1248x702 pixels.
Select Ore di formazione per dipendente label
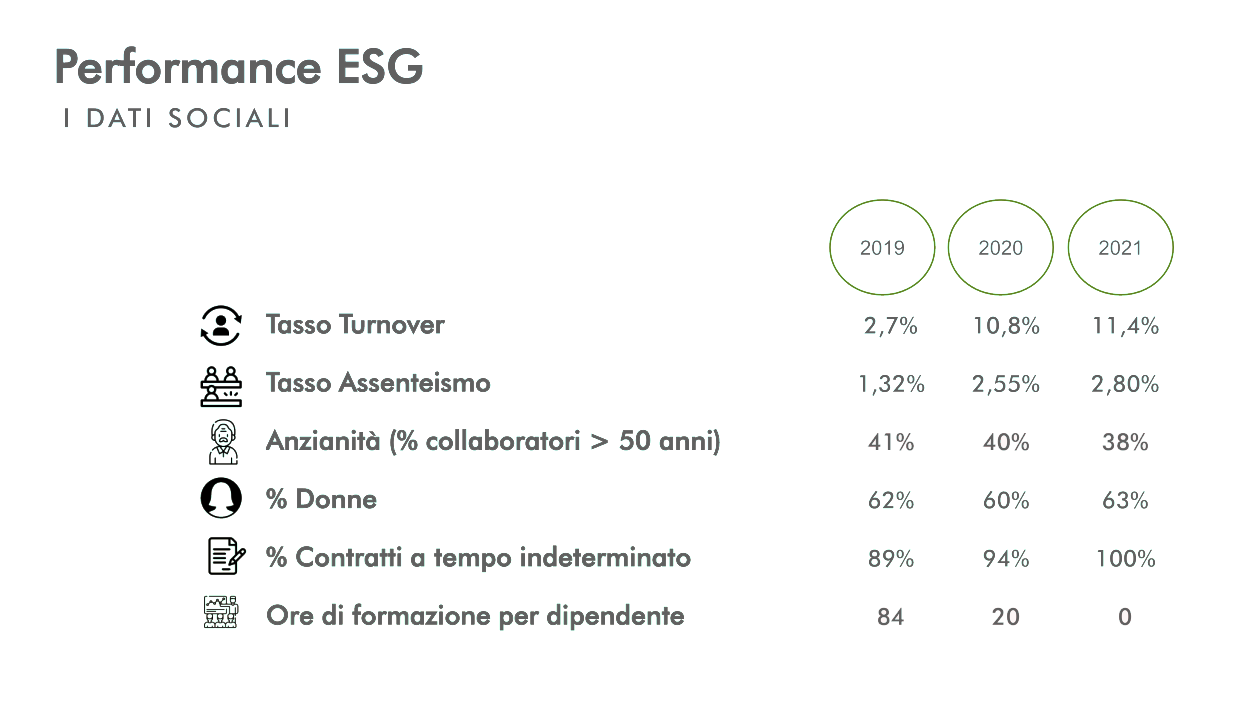click(x=475, y=615)
